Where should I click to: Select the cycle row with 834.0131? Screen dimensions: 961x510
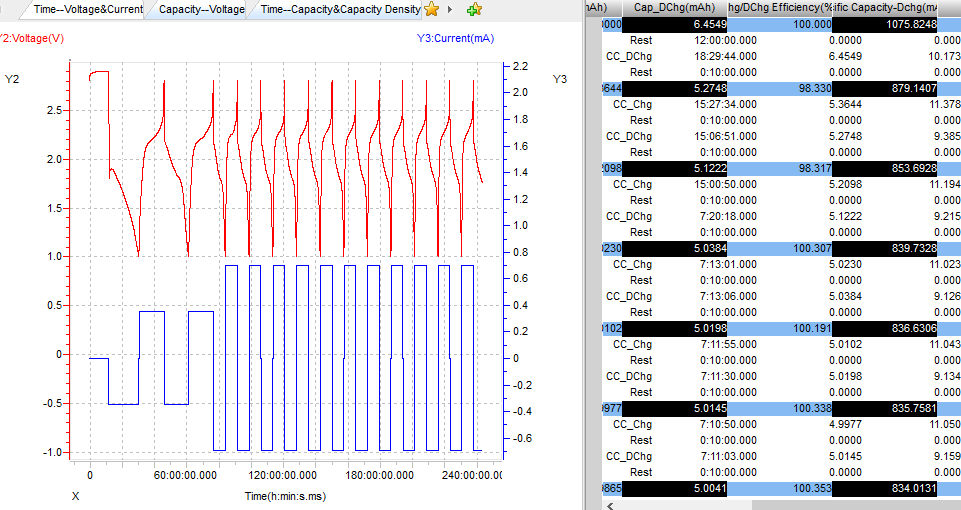click(781, 489)
